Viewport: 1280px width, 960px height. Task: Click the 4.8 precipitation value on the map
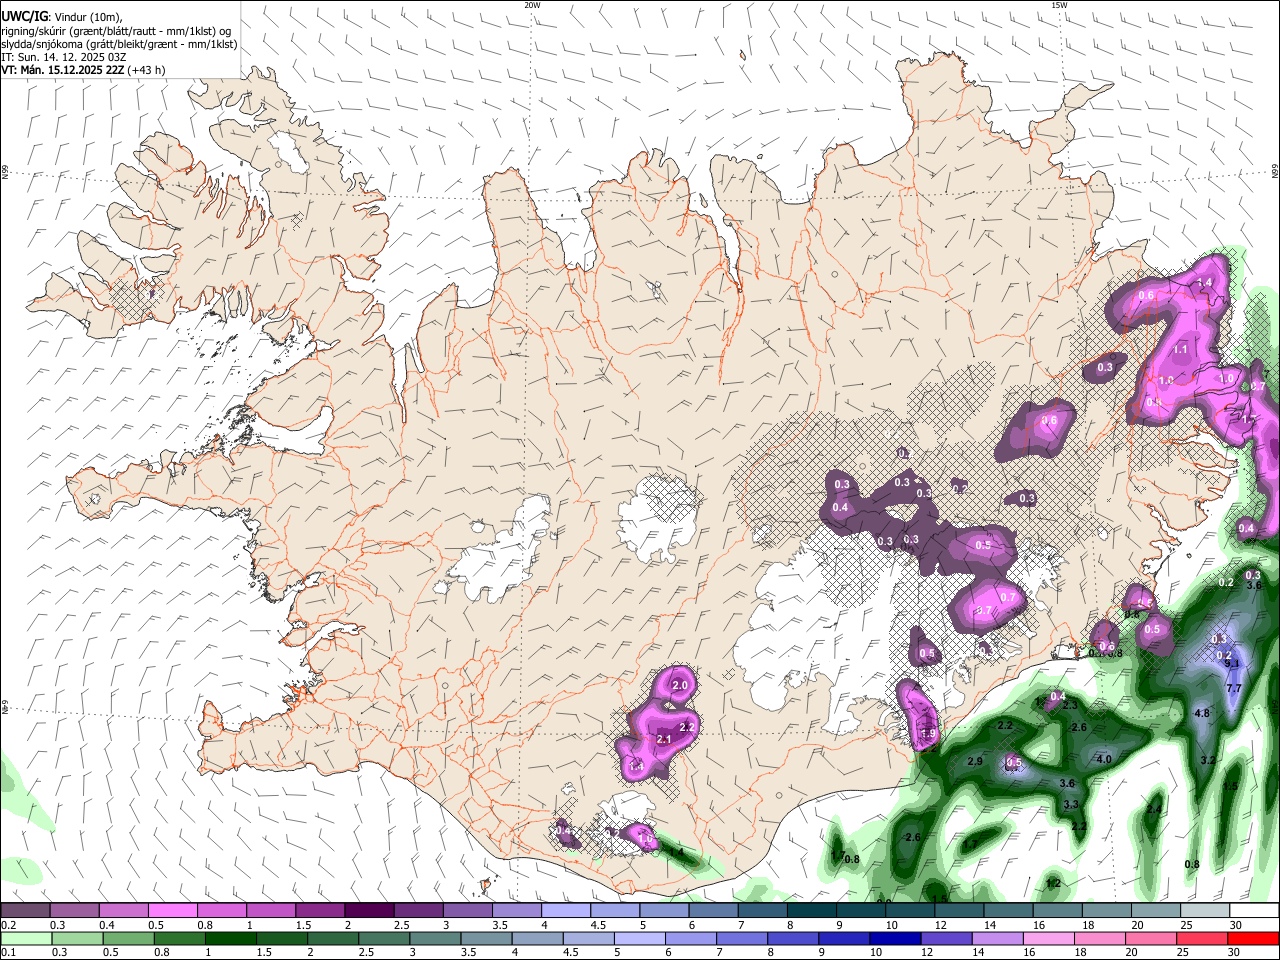pos(1203,713)
